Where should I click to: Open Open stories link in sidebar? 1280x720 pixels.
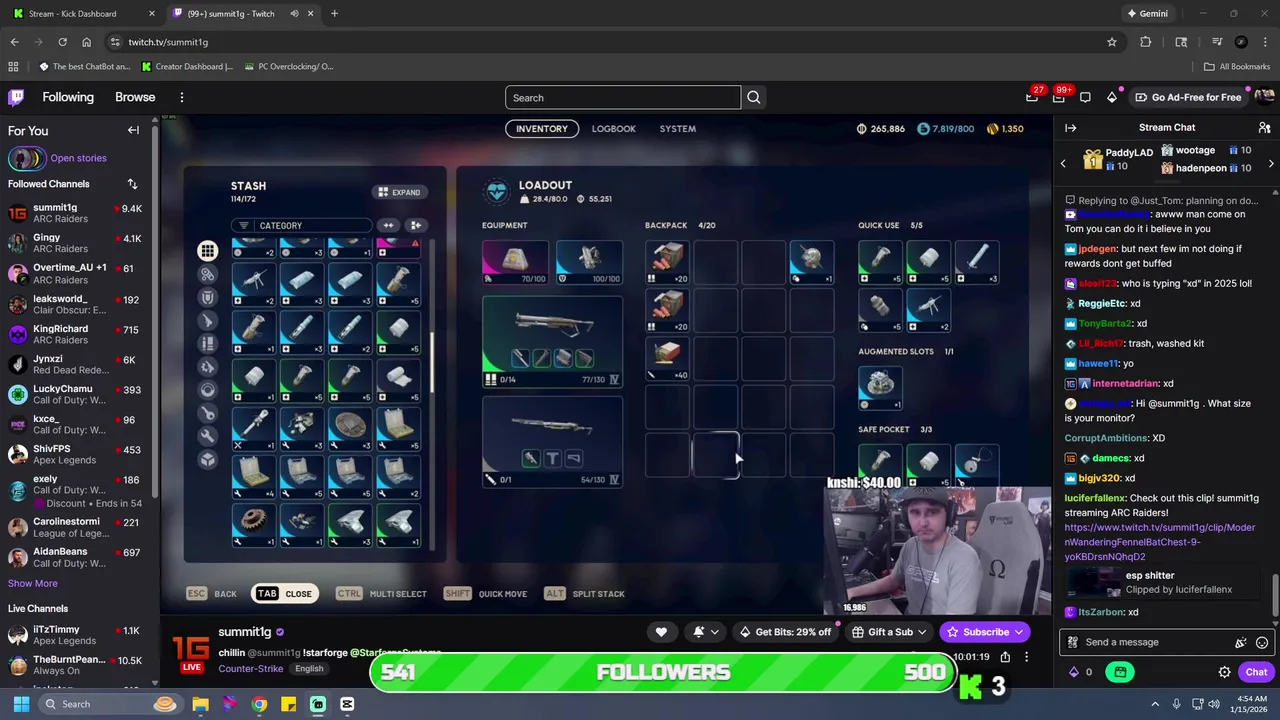78,158
